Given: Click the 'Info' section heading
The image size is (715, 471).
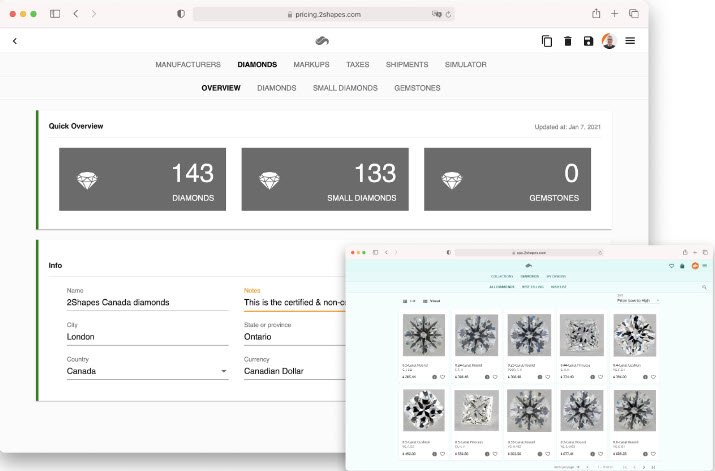Looking at the screenshot, I should pos(55,265).
